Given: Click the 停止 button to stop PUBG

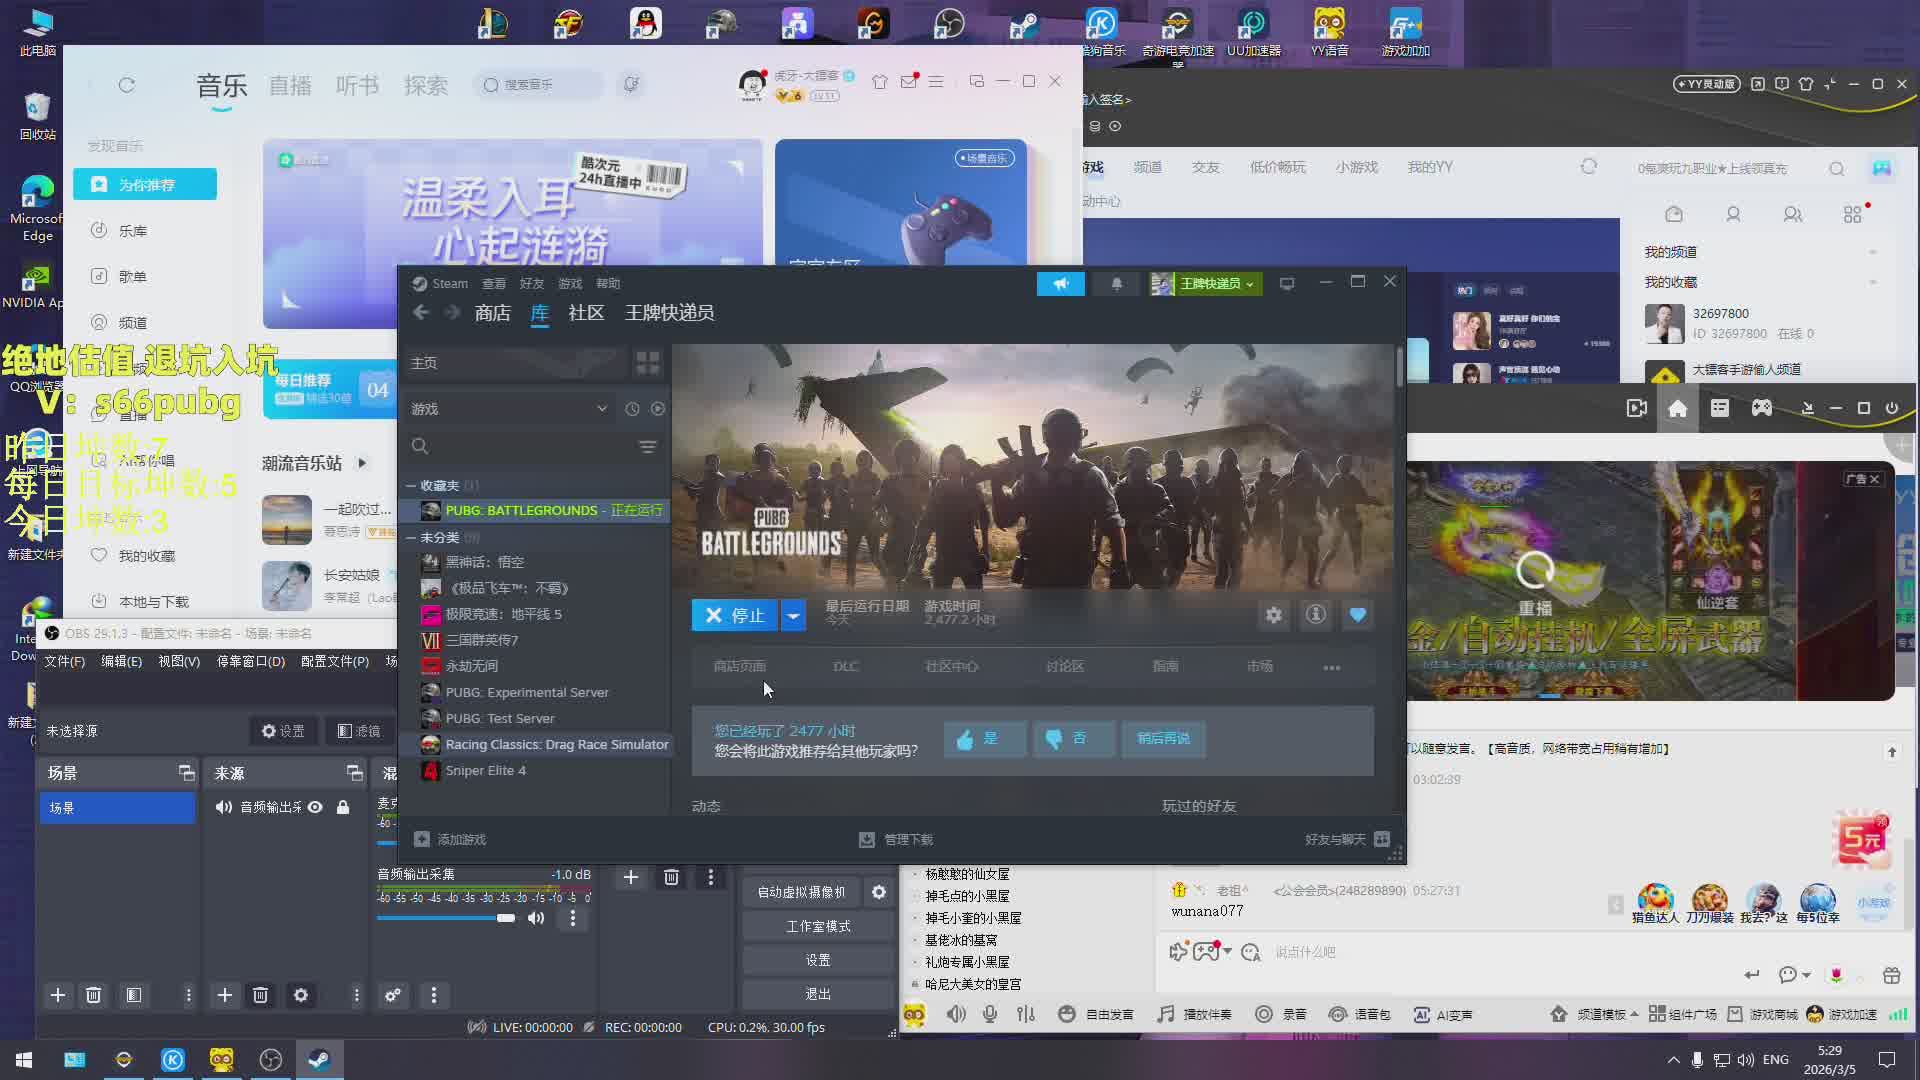Looking at the screenshot, I should tap(734, 615).
